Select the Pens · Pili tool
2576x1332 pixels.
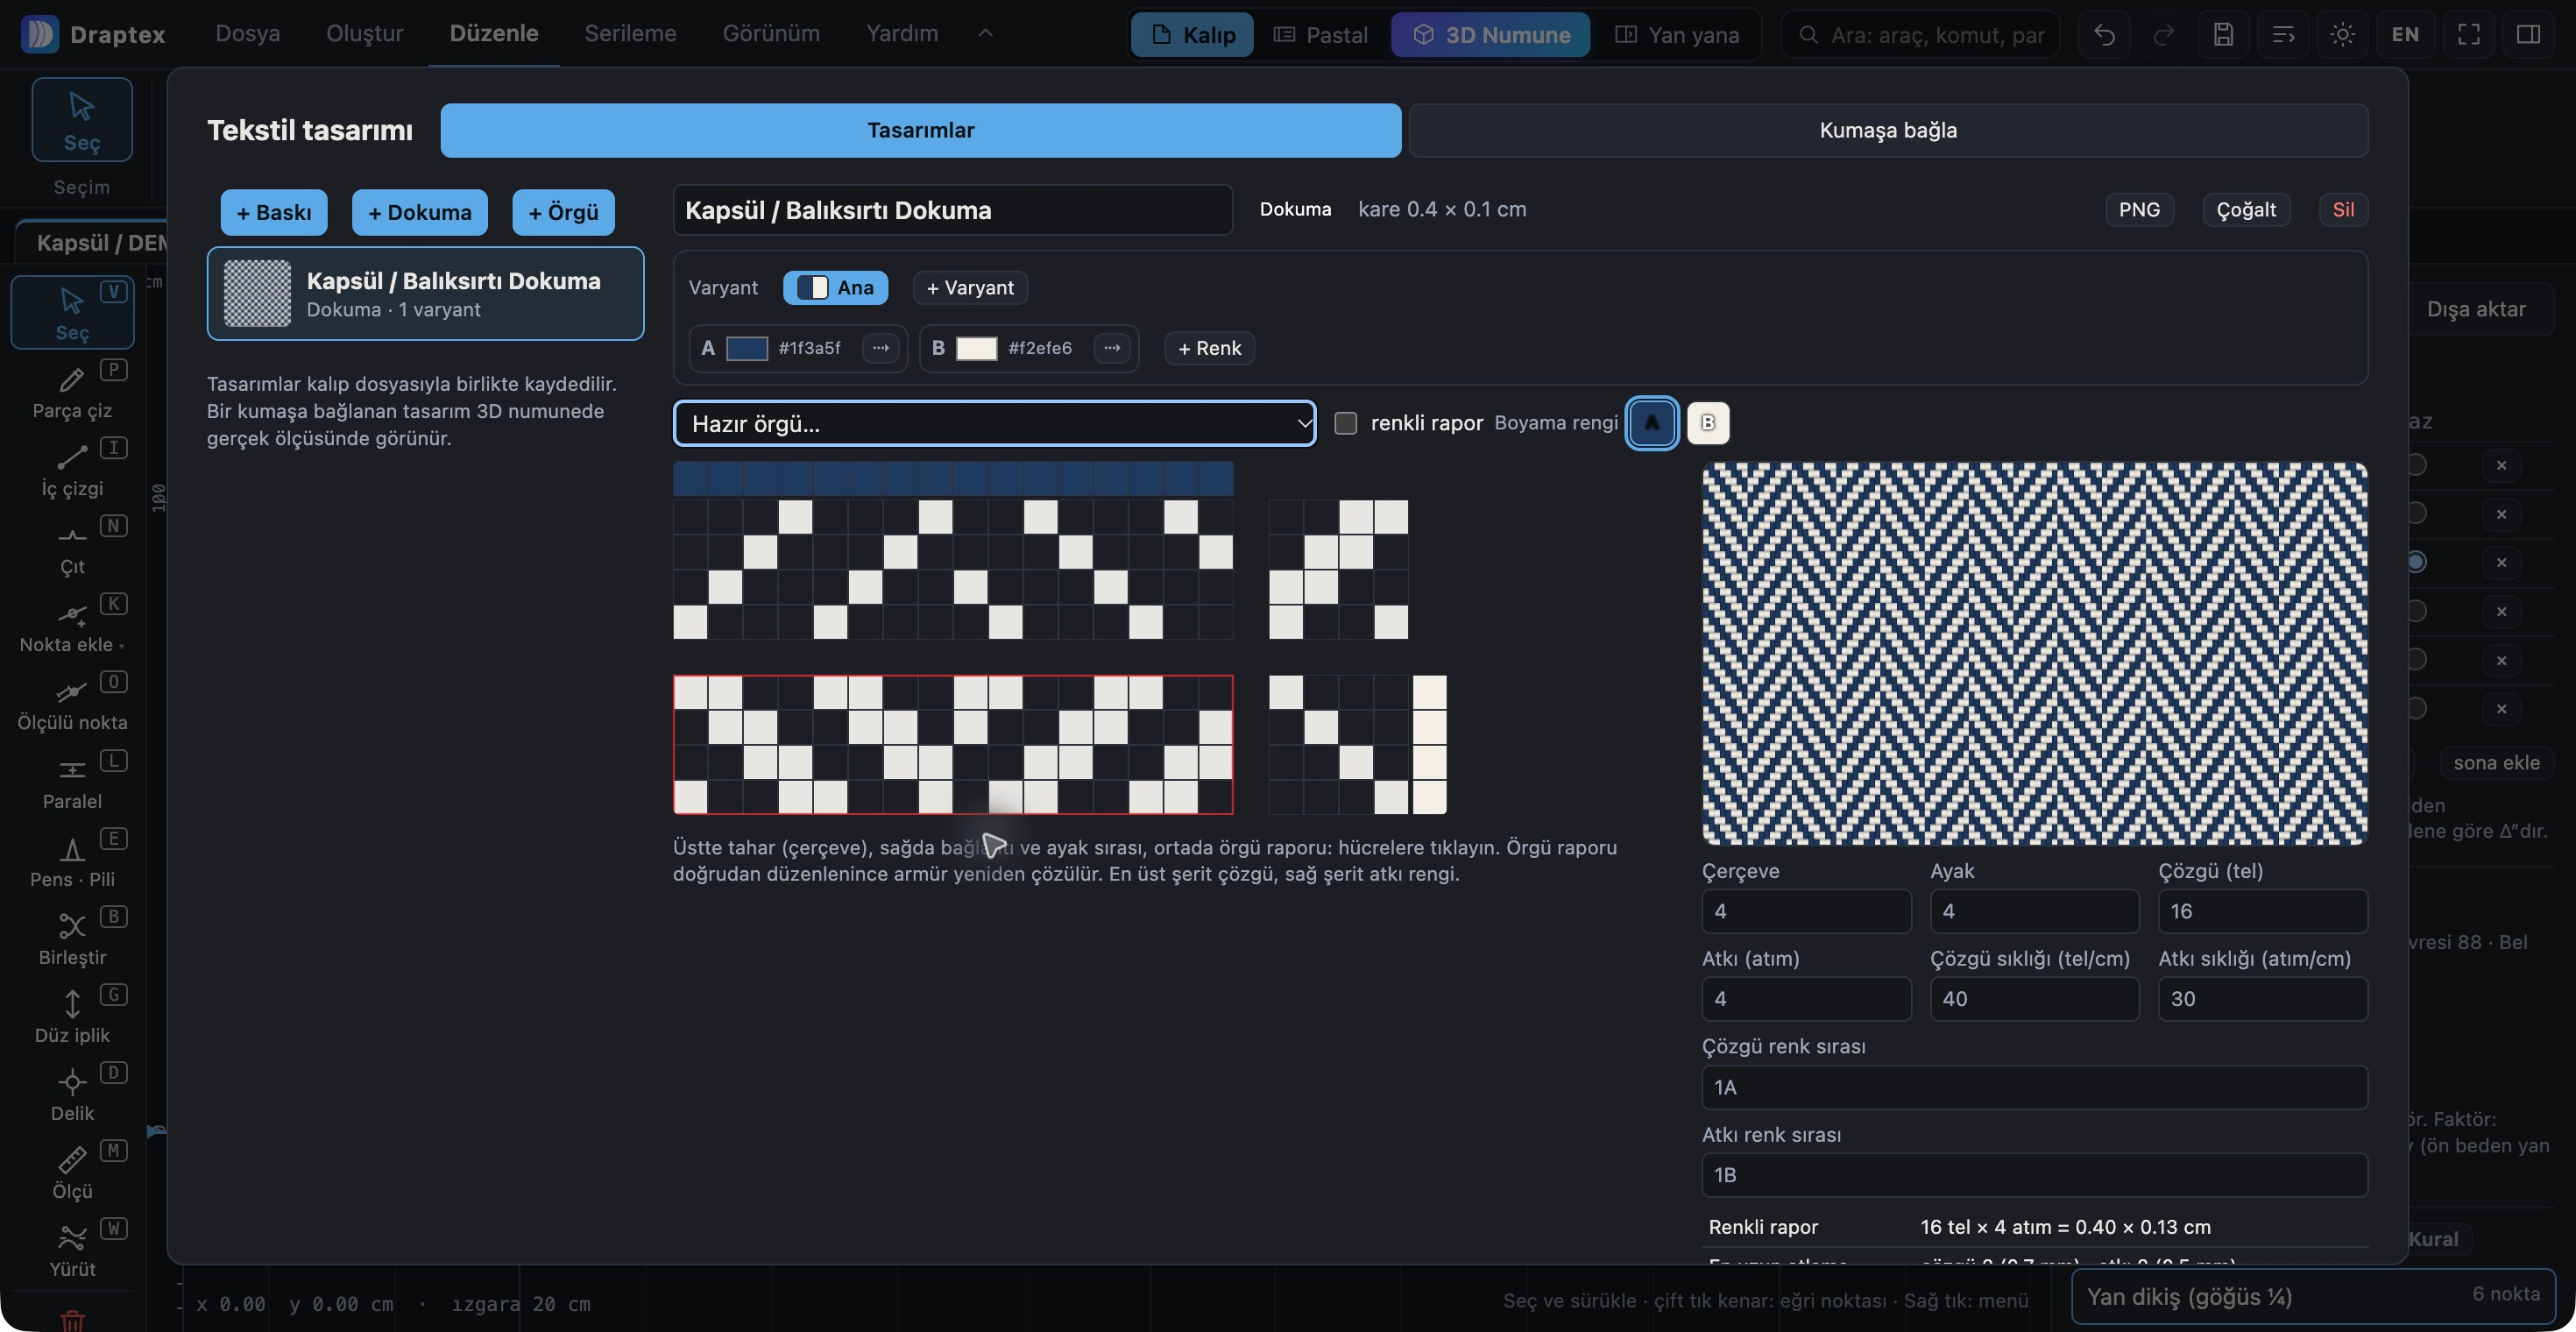coord(72,860)
